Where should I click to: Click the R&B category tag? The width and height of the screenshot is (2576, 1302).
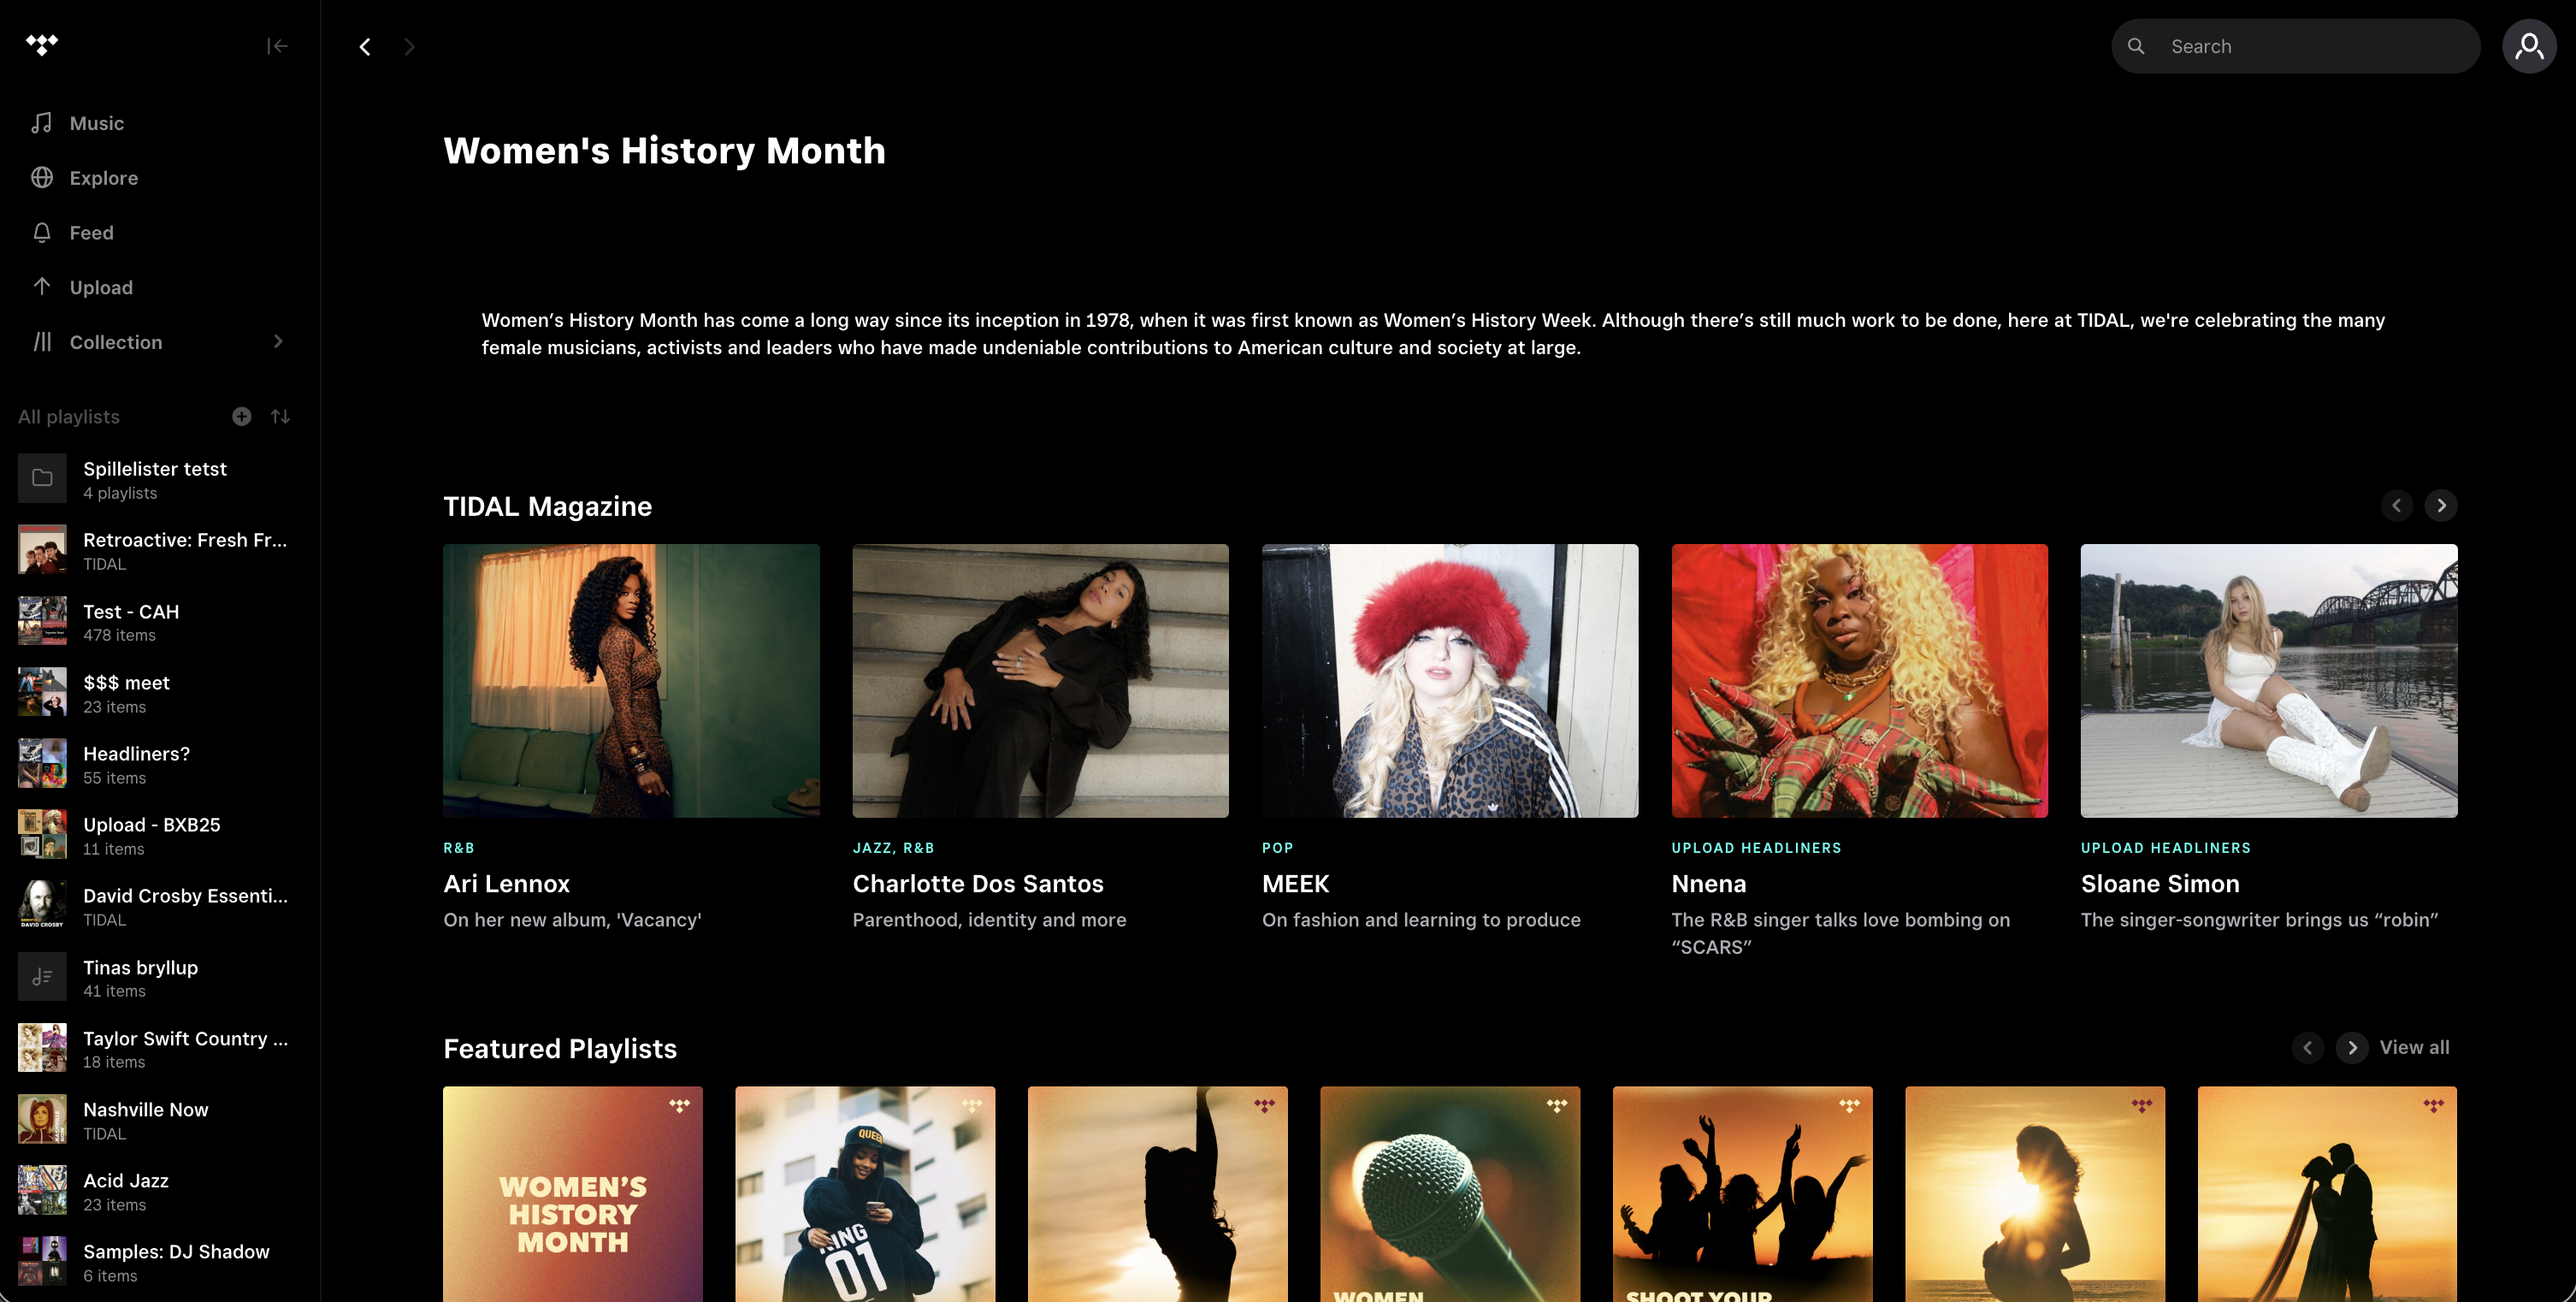coord(459,848)
